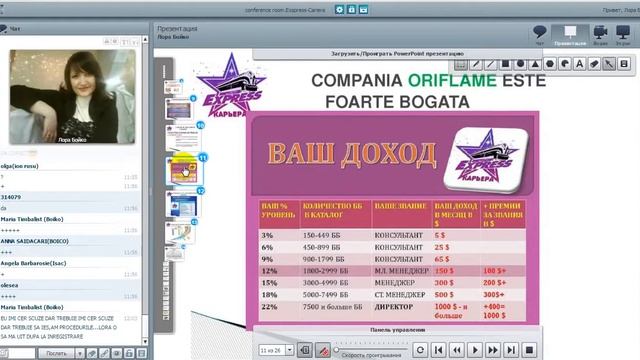Open emoticon picker left of chat input
640x360 pixels.
click(x=4, y=353)
